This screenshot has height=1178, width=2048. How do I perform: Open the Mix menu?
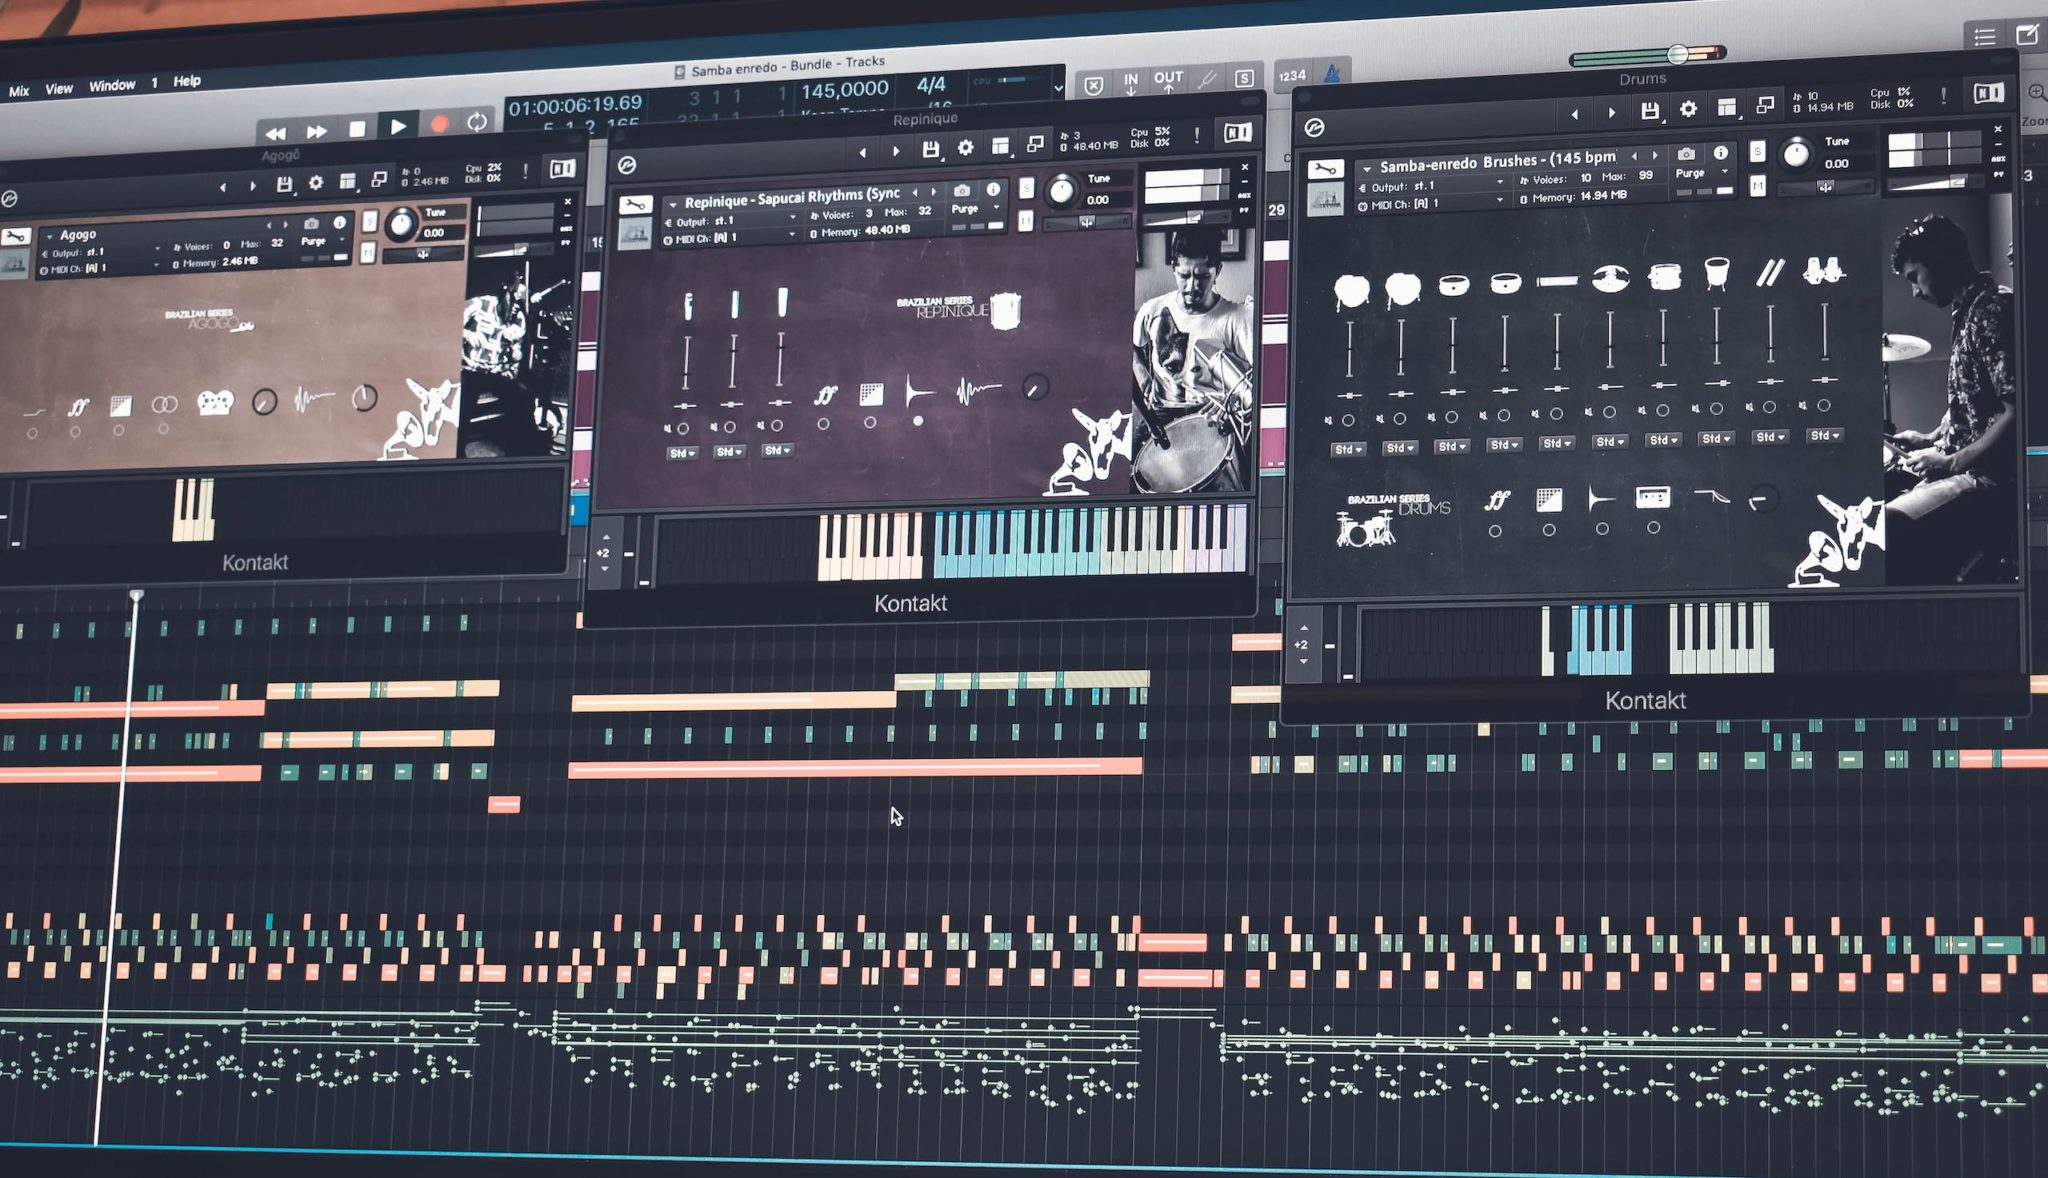tap(19, 91)
